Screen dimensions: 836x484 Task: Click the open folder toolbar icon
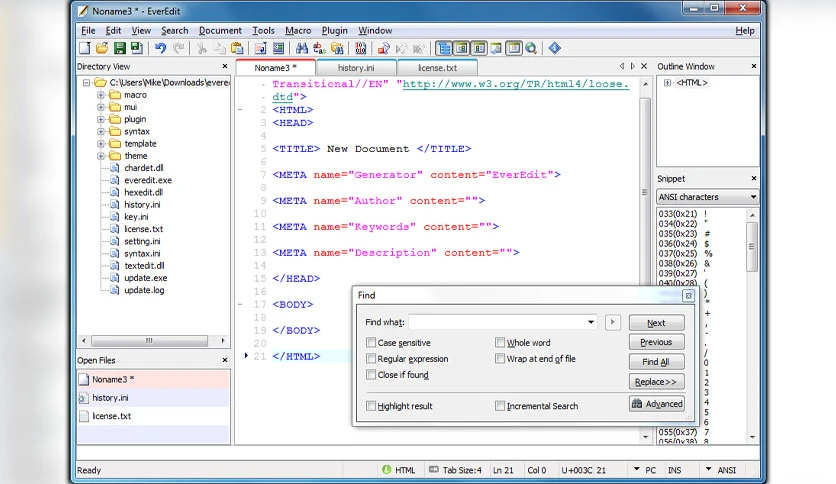click(x=102, y=48)
